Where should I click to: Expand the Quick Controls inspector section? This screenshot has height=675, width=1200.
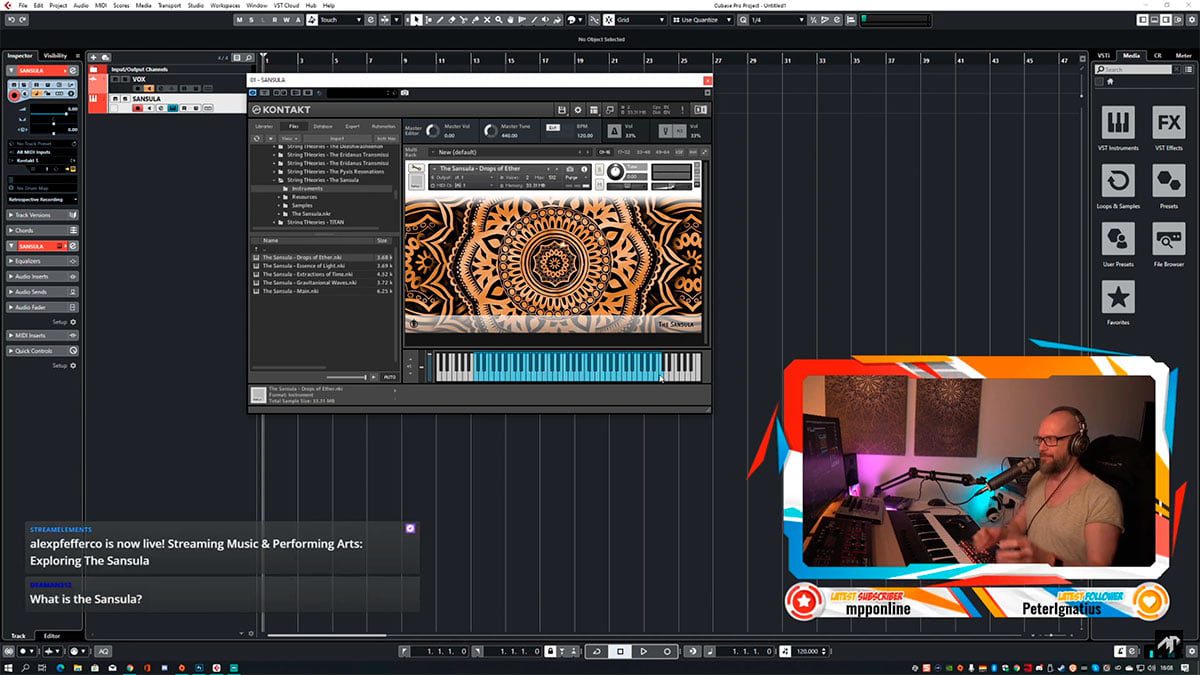pyautogui.click(x=43, y=351)
